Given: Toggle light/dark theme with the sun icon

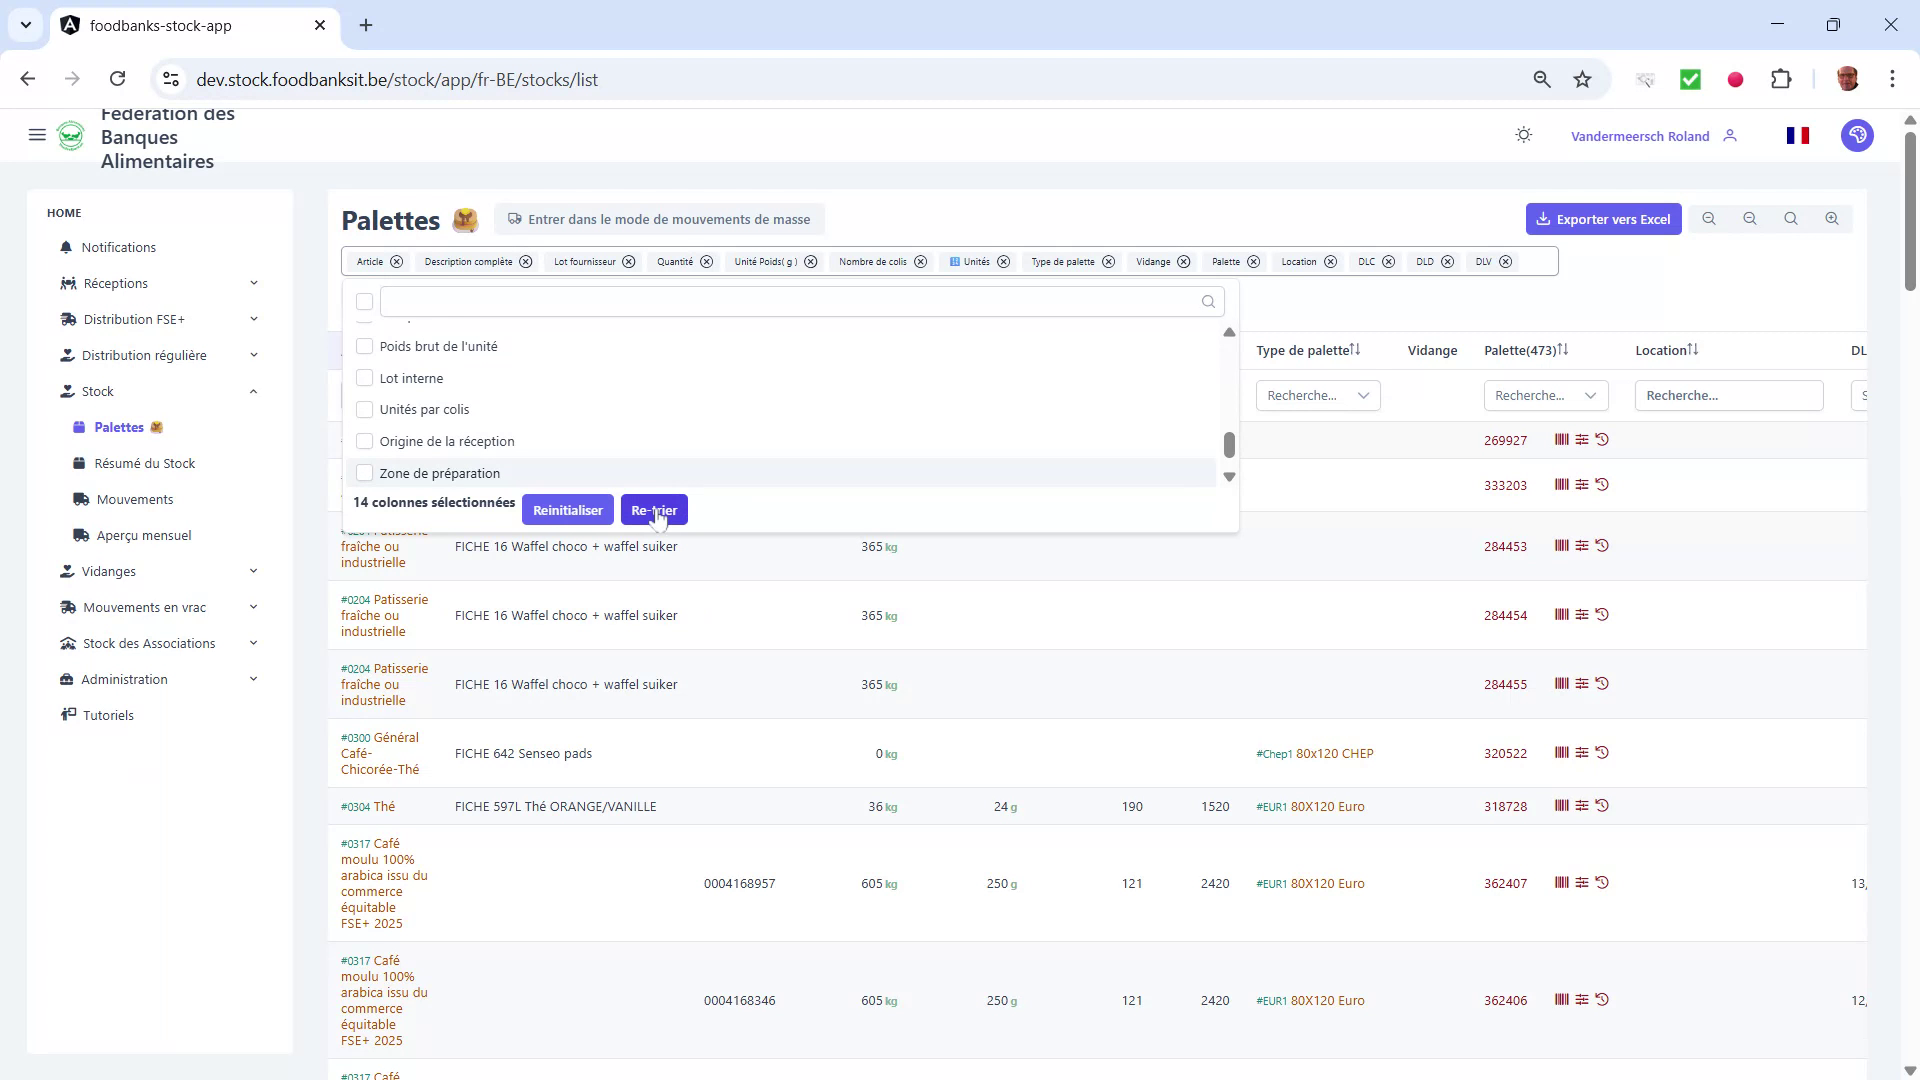Looking at the screenshot, I should click(1523, 135).
